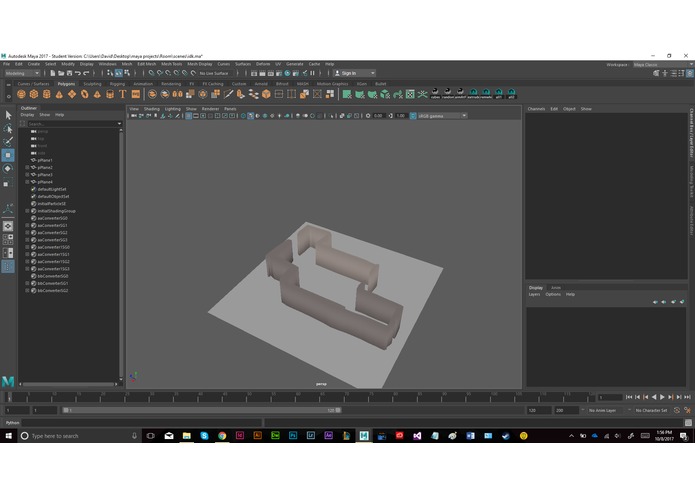This screenshot has width=695, height=494.
Task: Click the Outliner horizontal scrollbar
Action: [x=69, y=384]
